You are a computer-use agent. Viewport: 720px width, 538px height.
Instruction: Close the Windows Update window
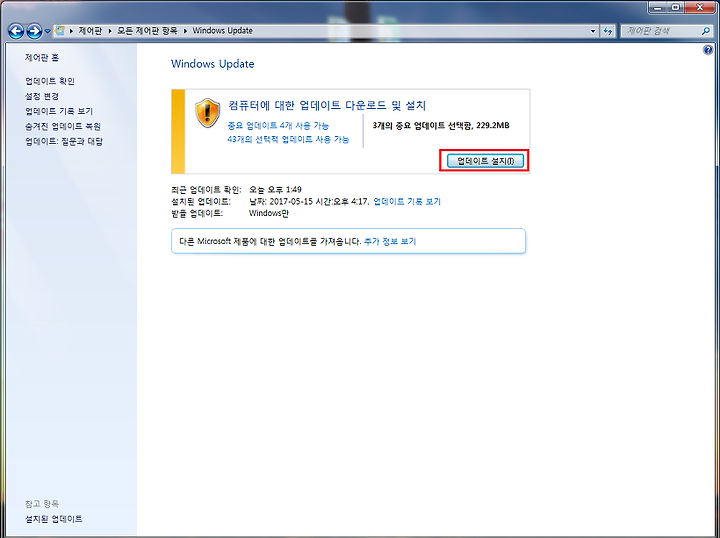click(x=700, y=7)
